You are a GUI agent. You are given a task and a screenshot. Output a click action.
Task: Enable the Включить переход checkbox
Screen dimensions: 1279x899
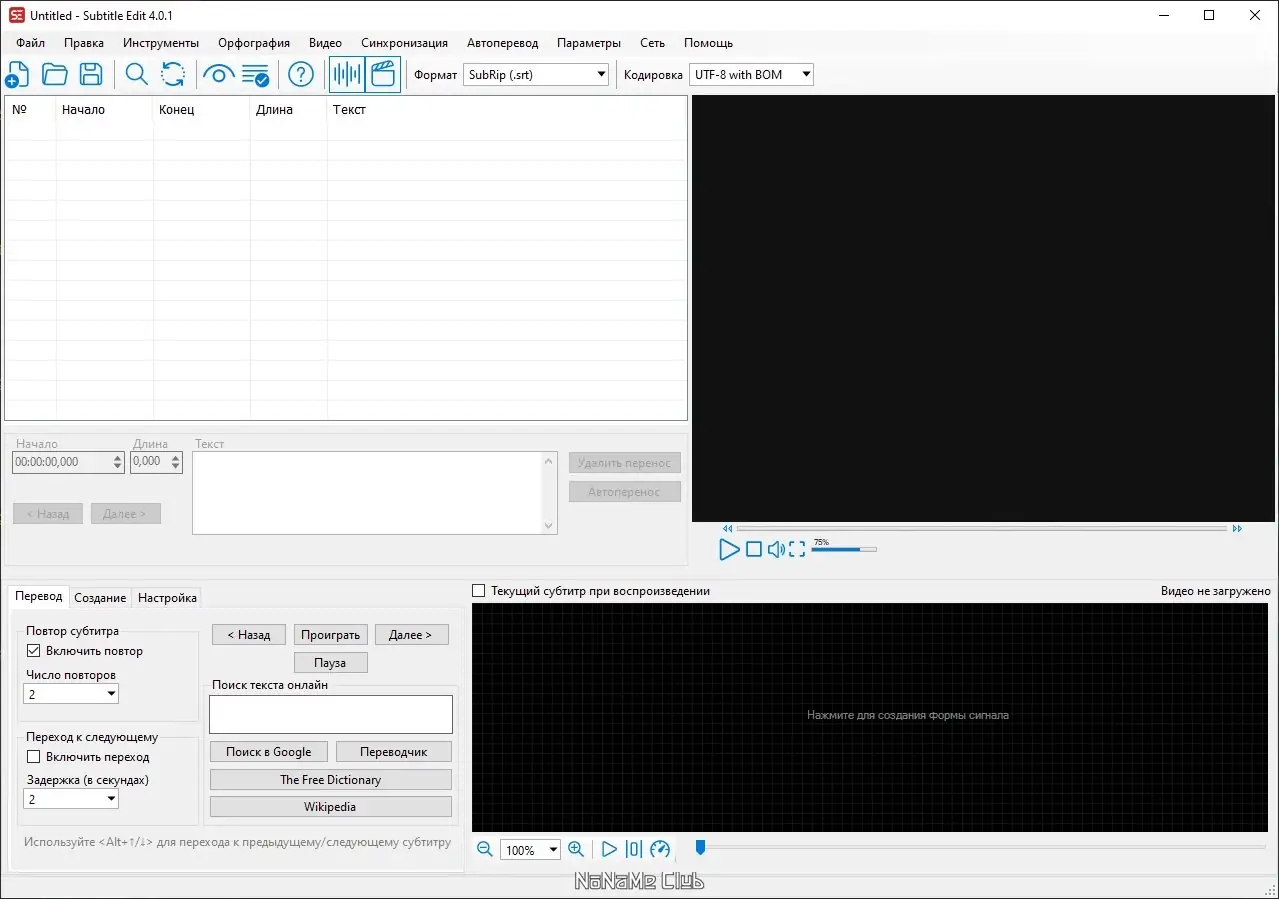(34, 757)
